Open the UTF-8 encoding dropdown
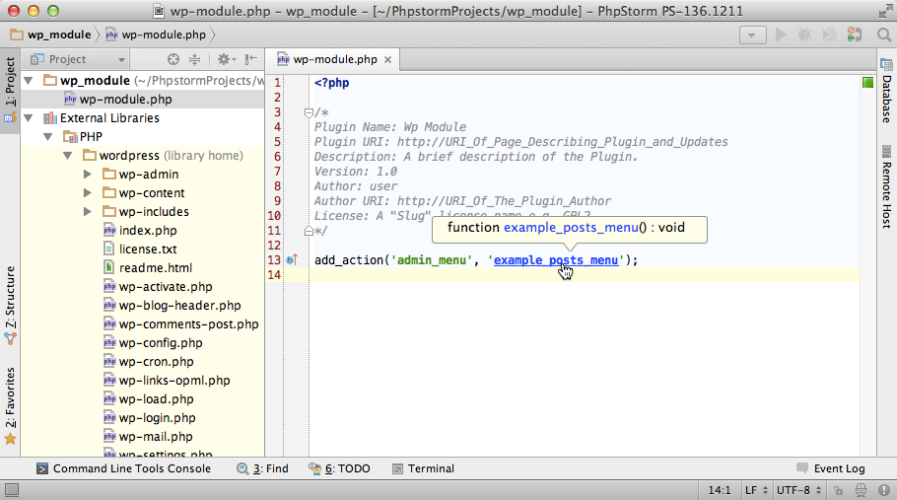897x500 pixels. (799, 490)
